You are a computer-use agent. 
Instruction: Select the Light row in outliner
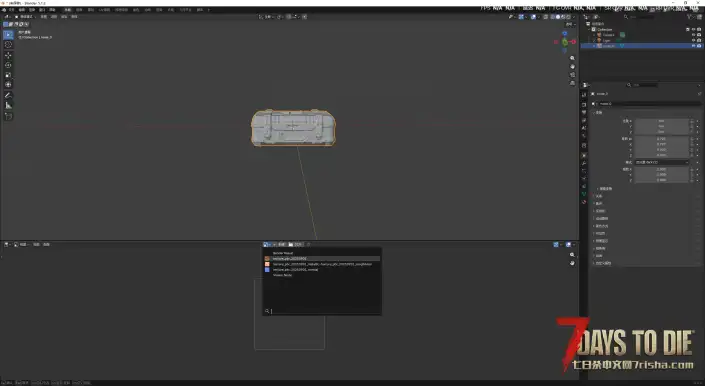(642, 40)
